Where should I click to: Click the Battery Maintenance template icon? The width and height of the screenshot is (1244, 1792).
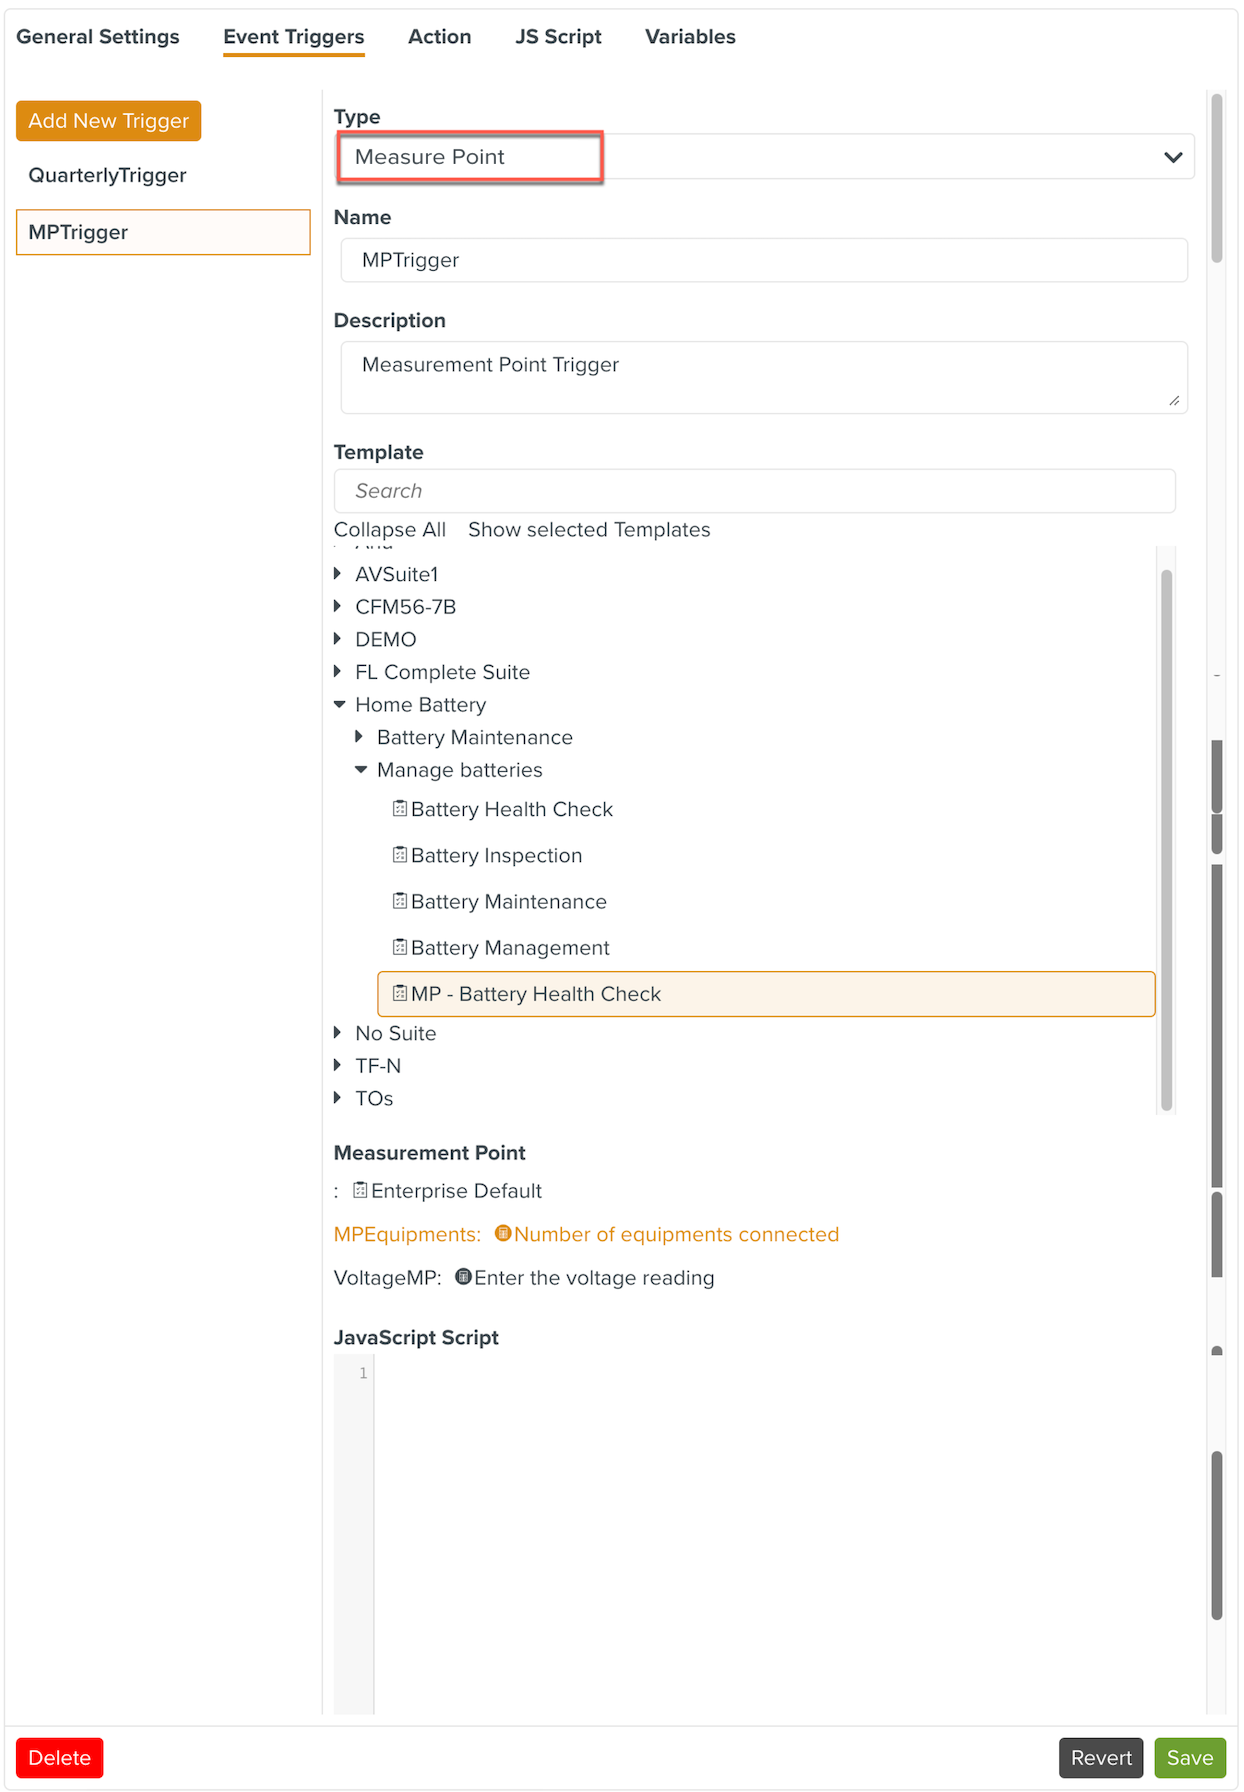click(x=400, y=901)
